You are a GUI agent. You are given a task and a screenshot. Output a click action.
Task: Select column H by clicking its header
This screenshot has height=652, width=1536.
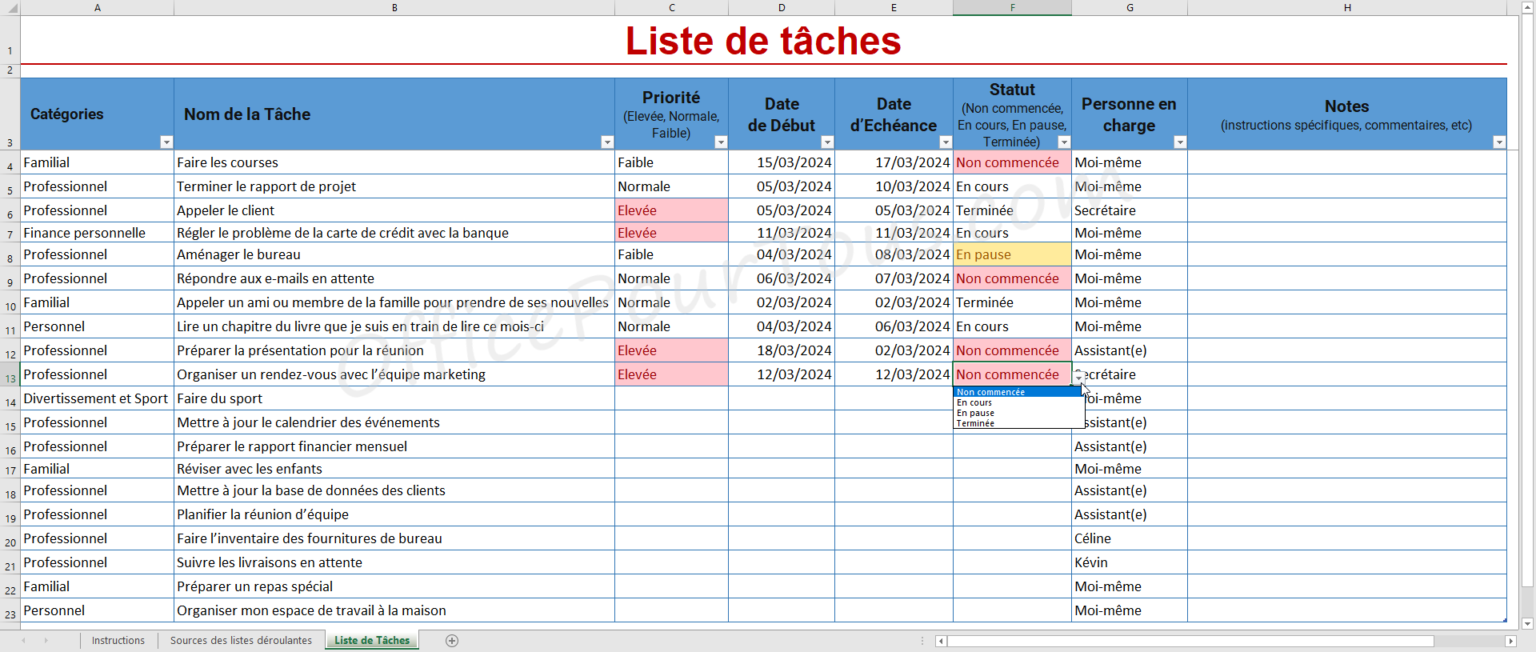pos(1347,7)
